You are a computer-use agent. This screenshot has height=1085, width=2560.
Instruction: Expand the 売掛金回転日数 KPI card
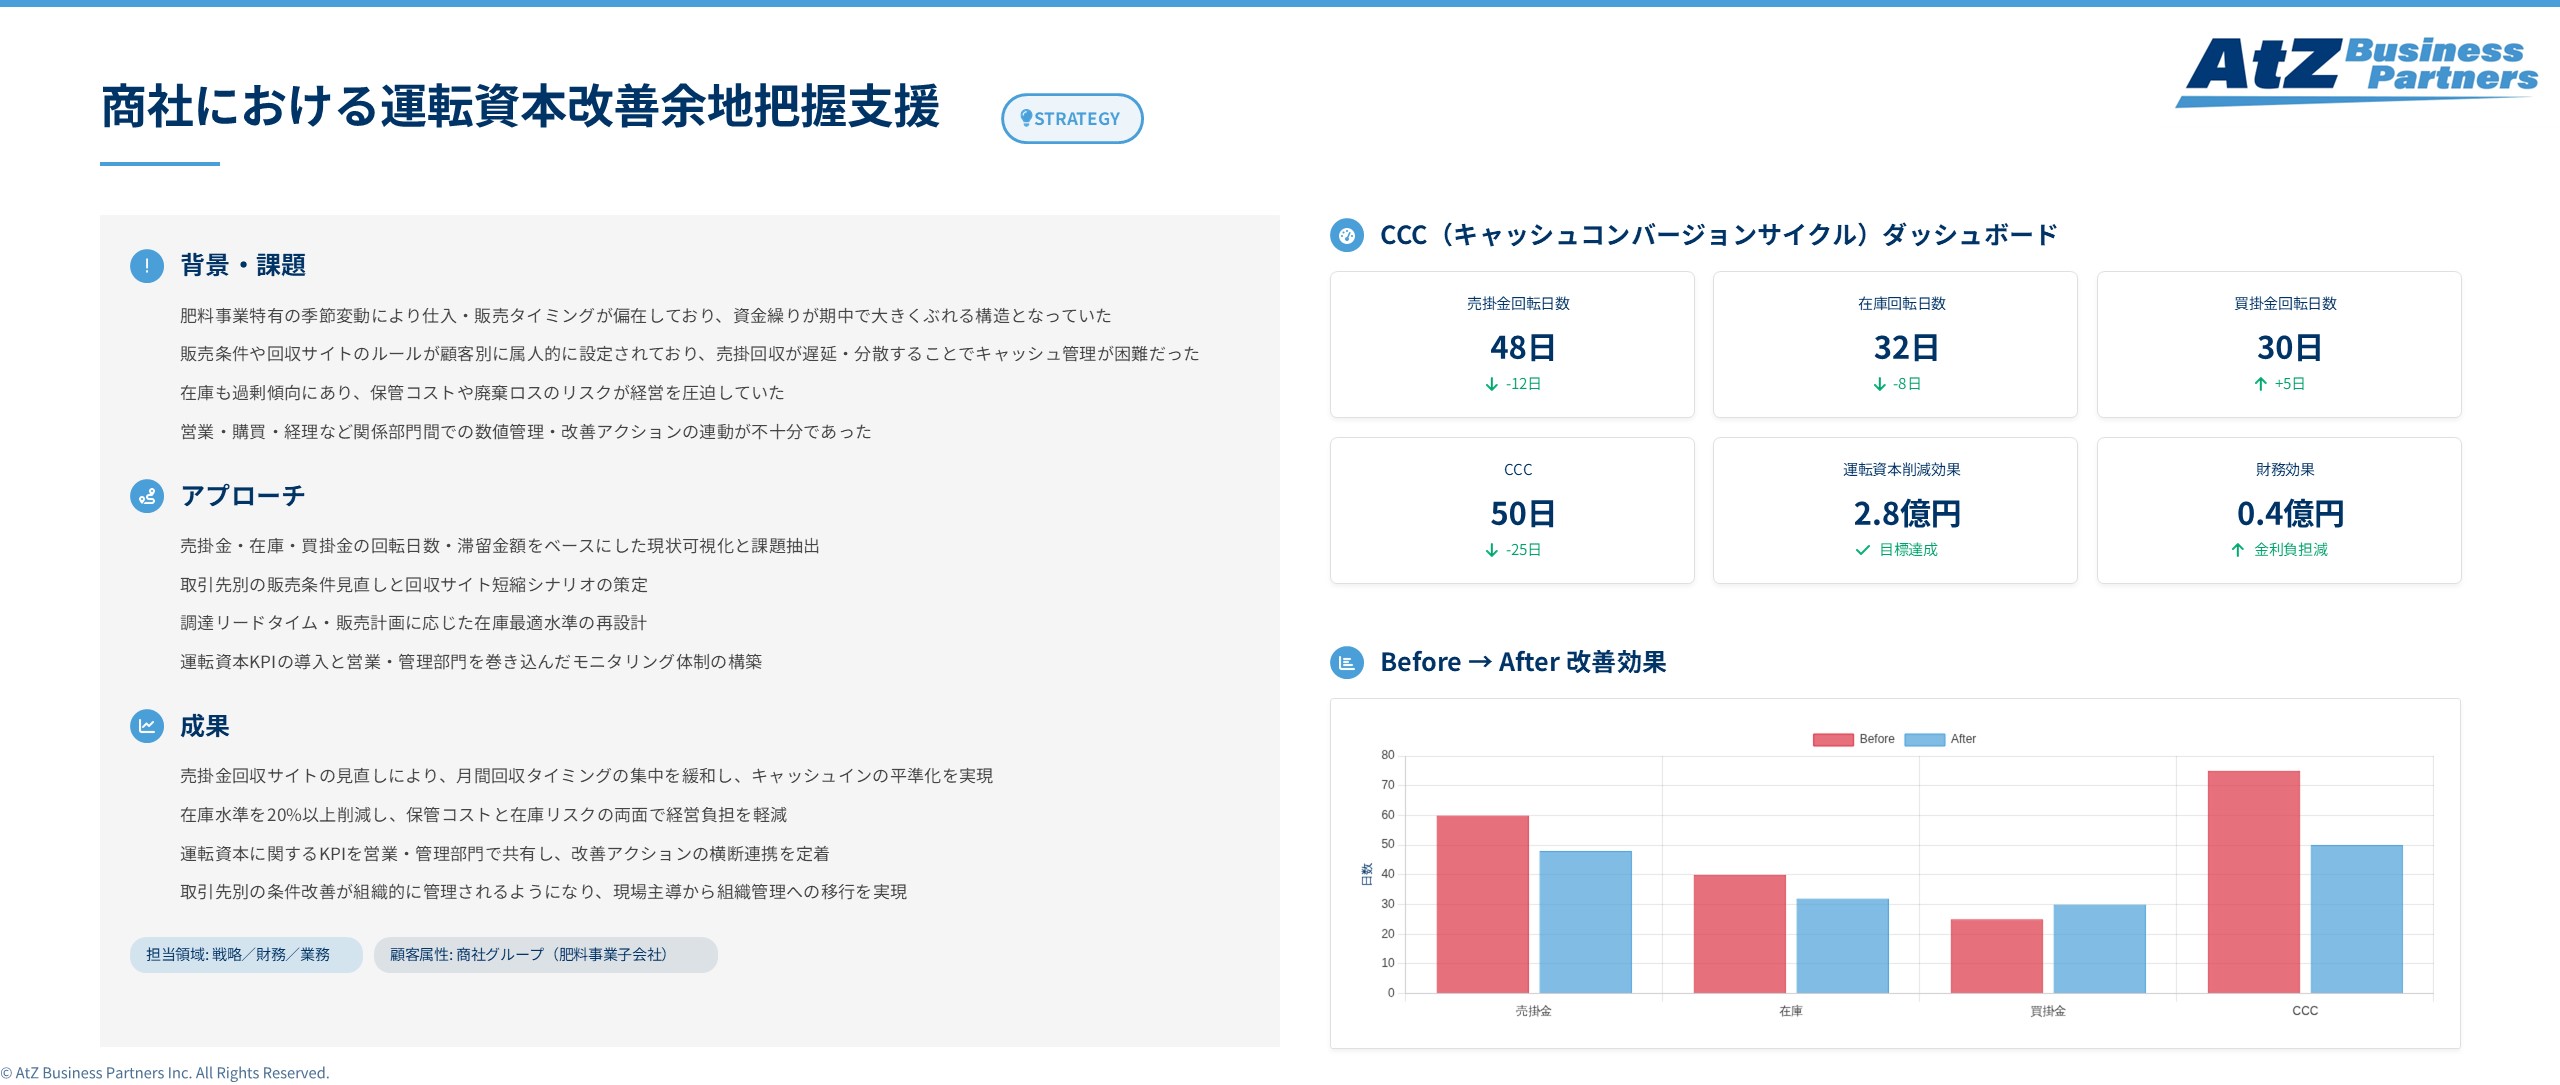1512,345
